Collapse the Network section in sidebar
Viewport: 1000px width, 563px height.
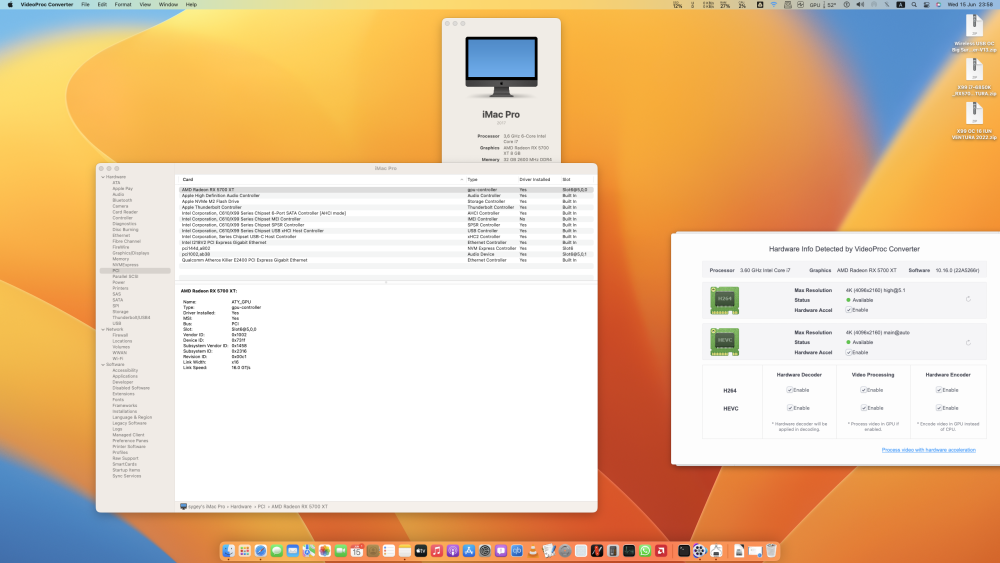coord(103,329)
